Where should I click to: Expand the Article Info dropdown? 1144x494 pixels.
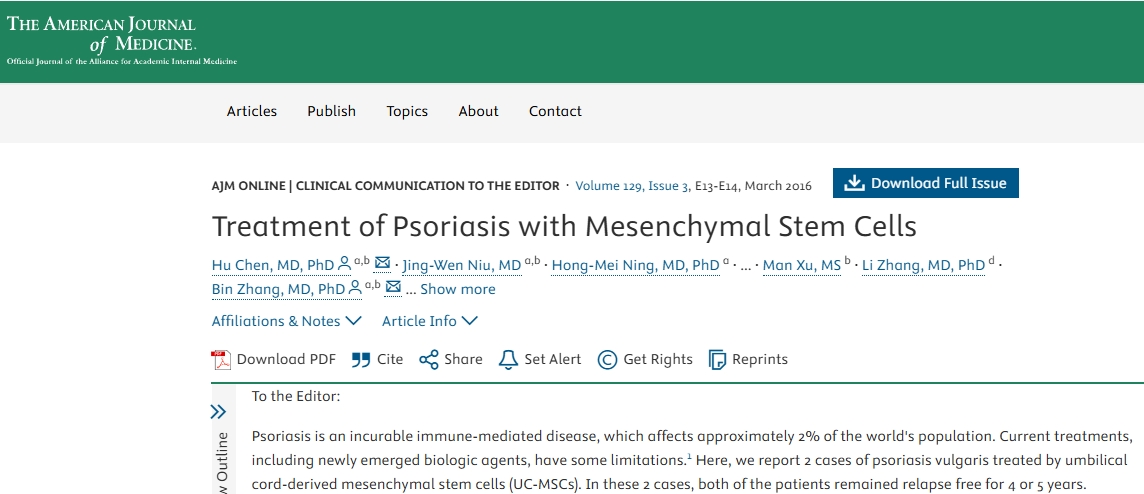pos(430,321)
